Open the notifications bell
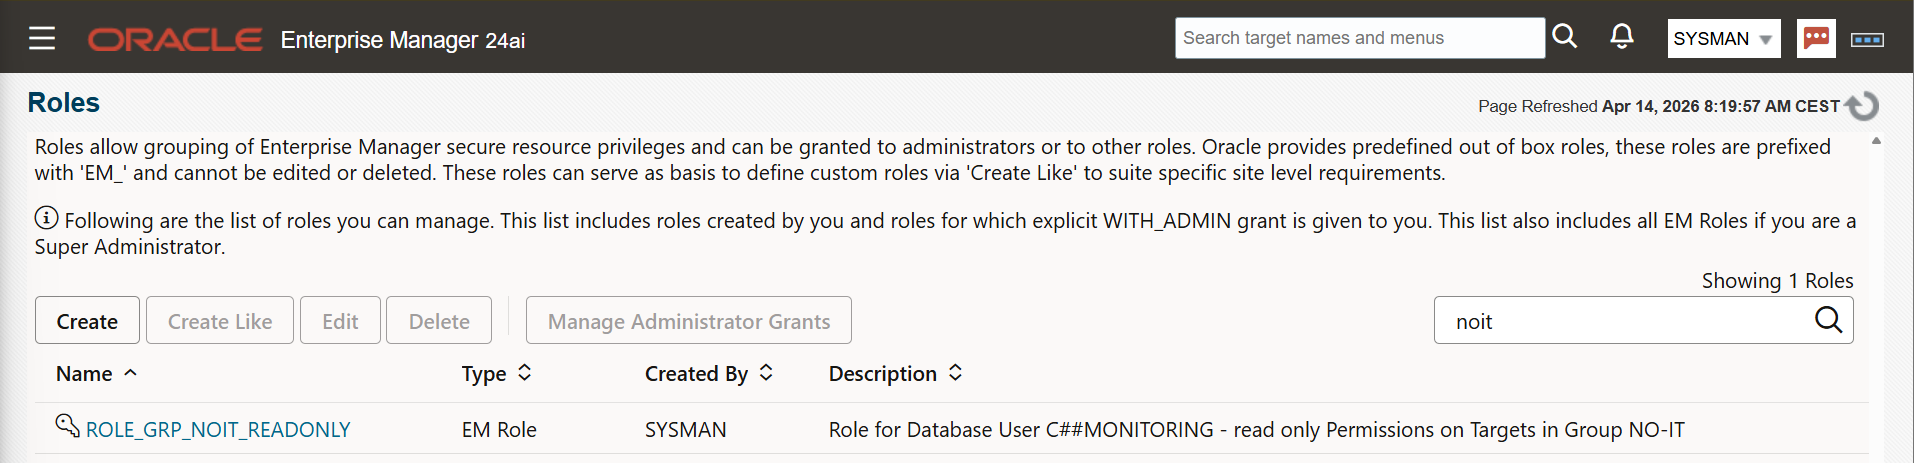Screen dimensions: 1914x463 coord(1622,37)
